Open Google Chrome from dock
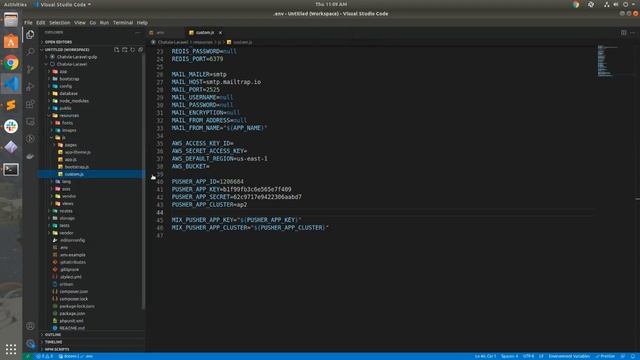 pyautogui.click(x=11, y=63)
